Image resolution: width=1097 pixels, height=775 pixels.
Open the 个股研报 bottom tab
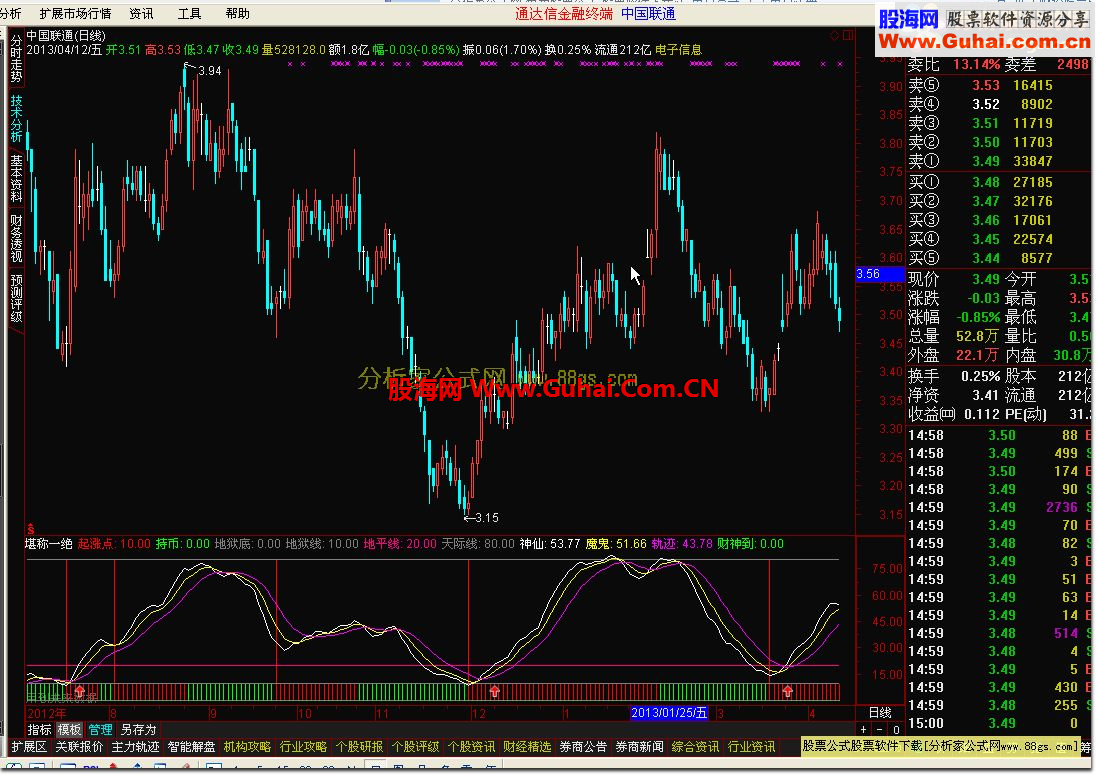359,747
